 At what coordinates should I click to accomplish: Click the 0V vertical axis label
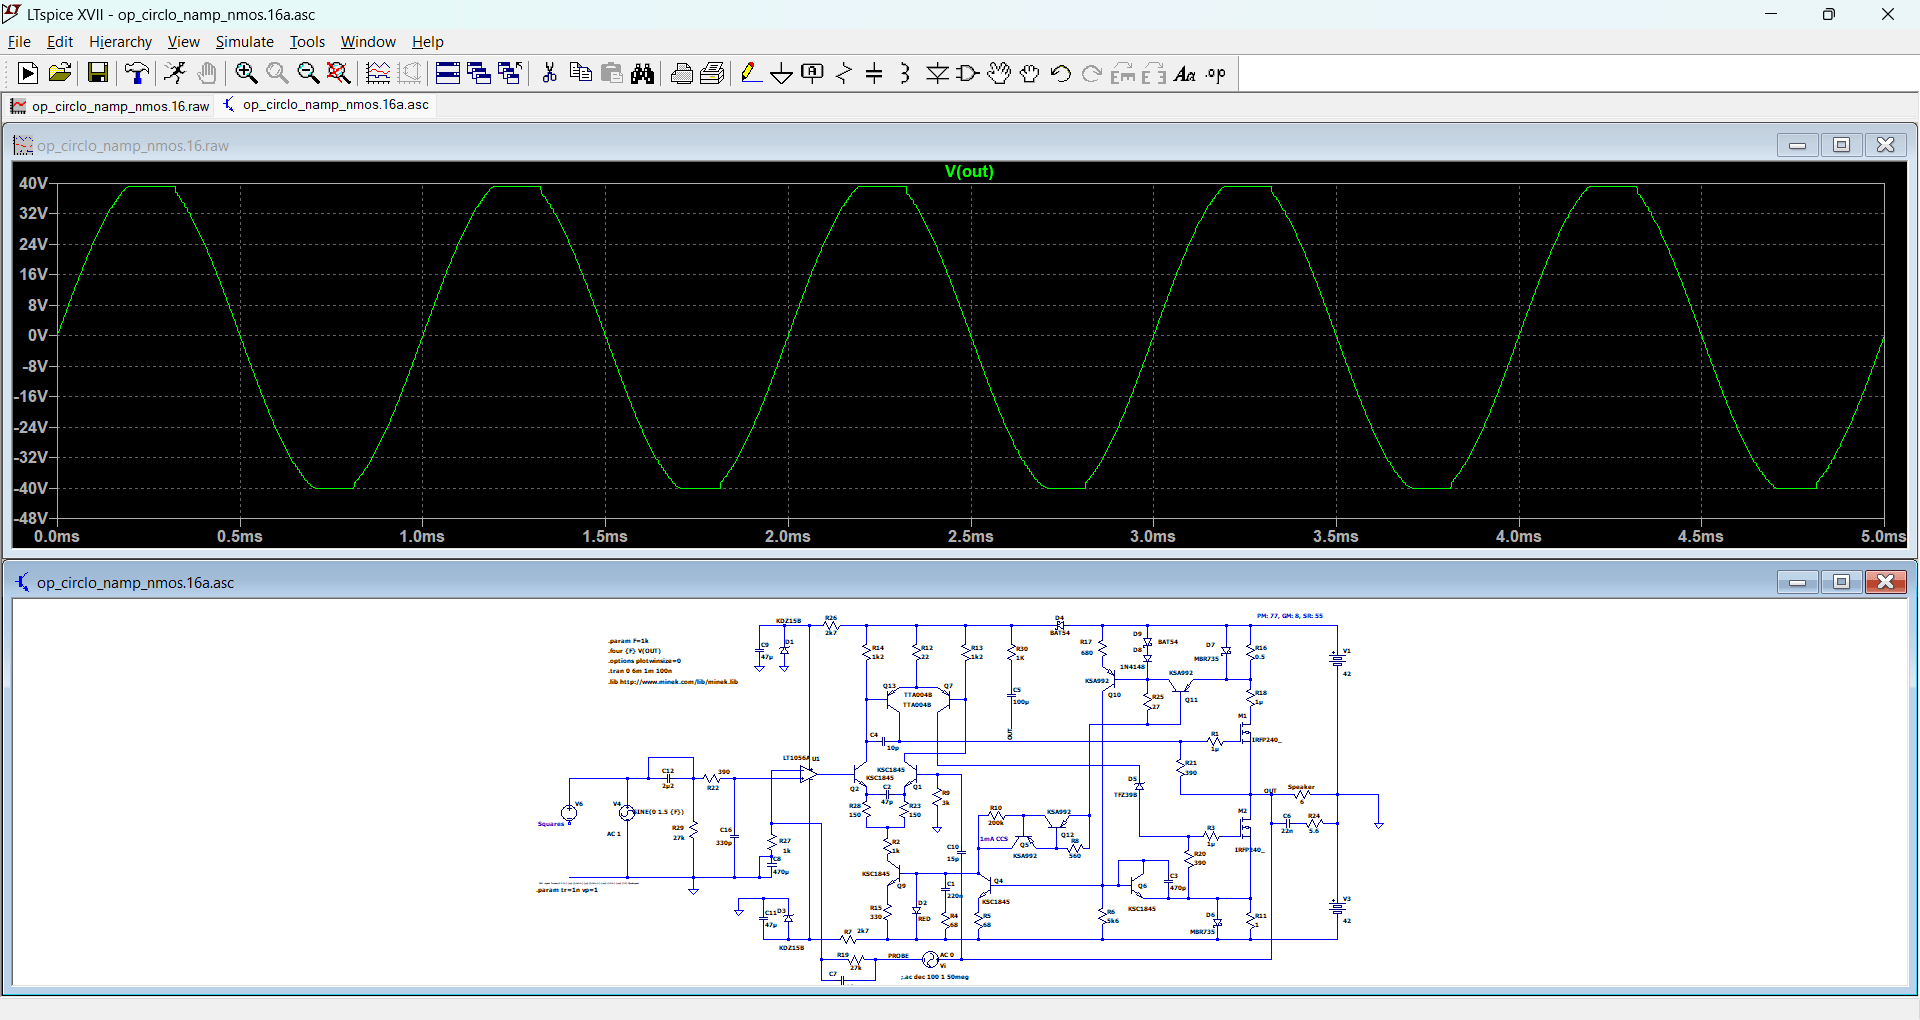pos(37,335)
